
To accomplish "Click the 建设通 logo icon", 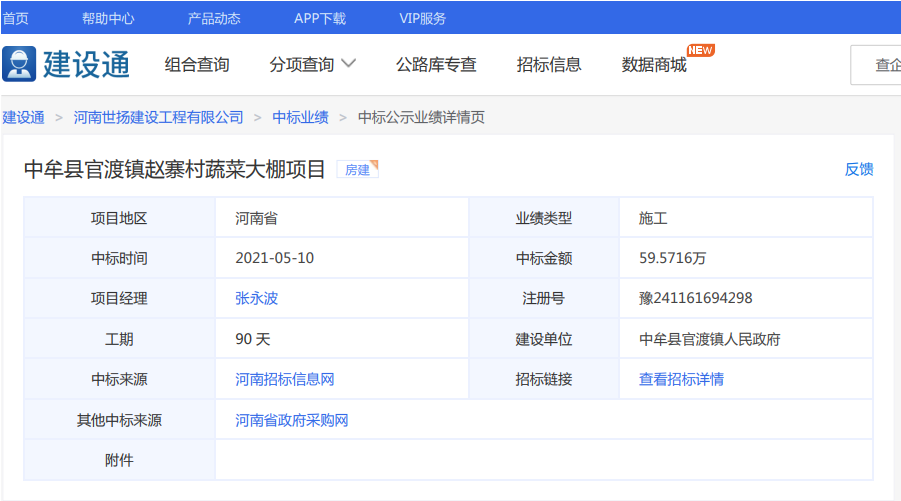I will tap(19, 64).
